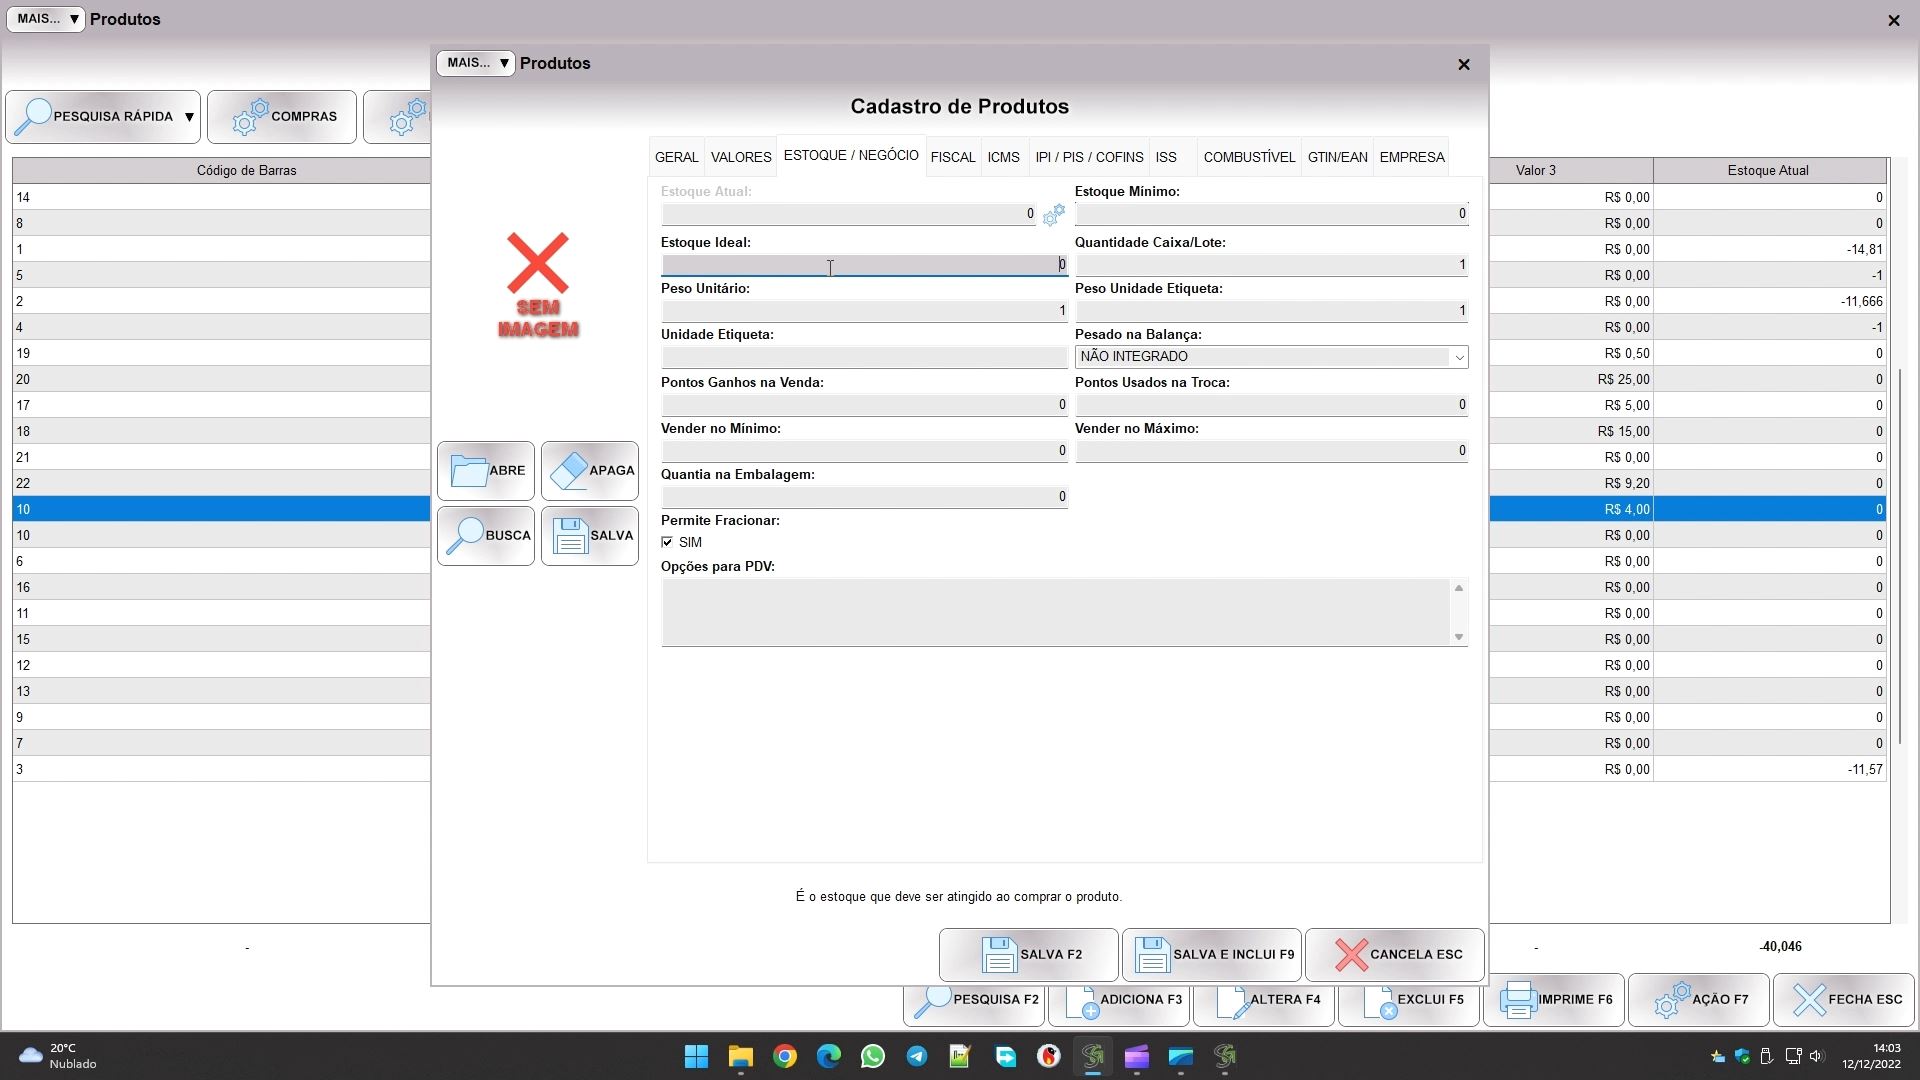Click the SEM IMAGEM placeholder picture
Viewport: 1920px width, 1080px height.
click(538, 285)
